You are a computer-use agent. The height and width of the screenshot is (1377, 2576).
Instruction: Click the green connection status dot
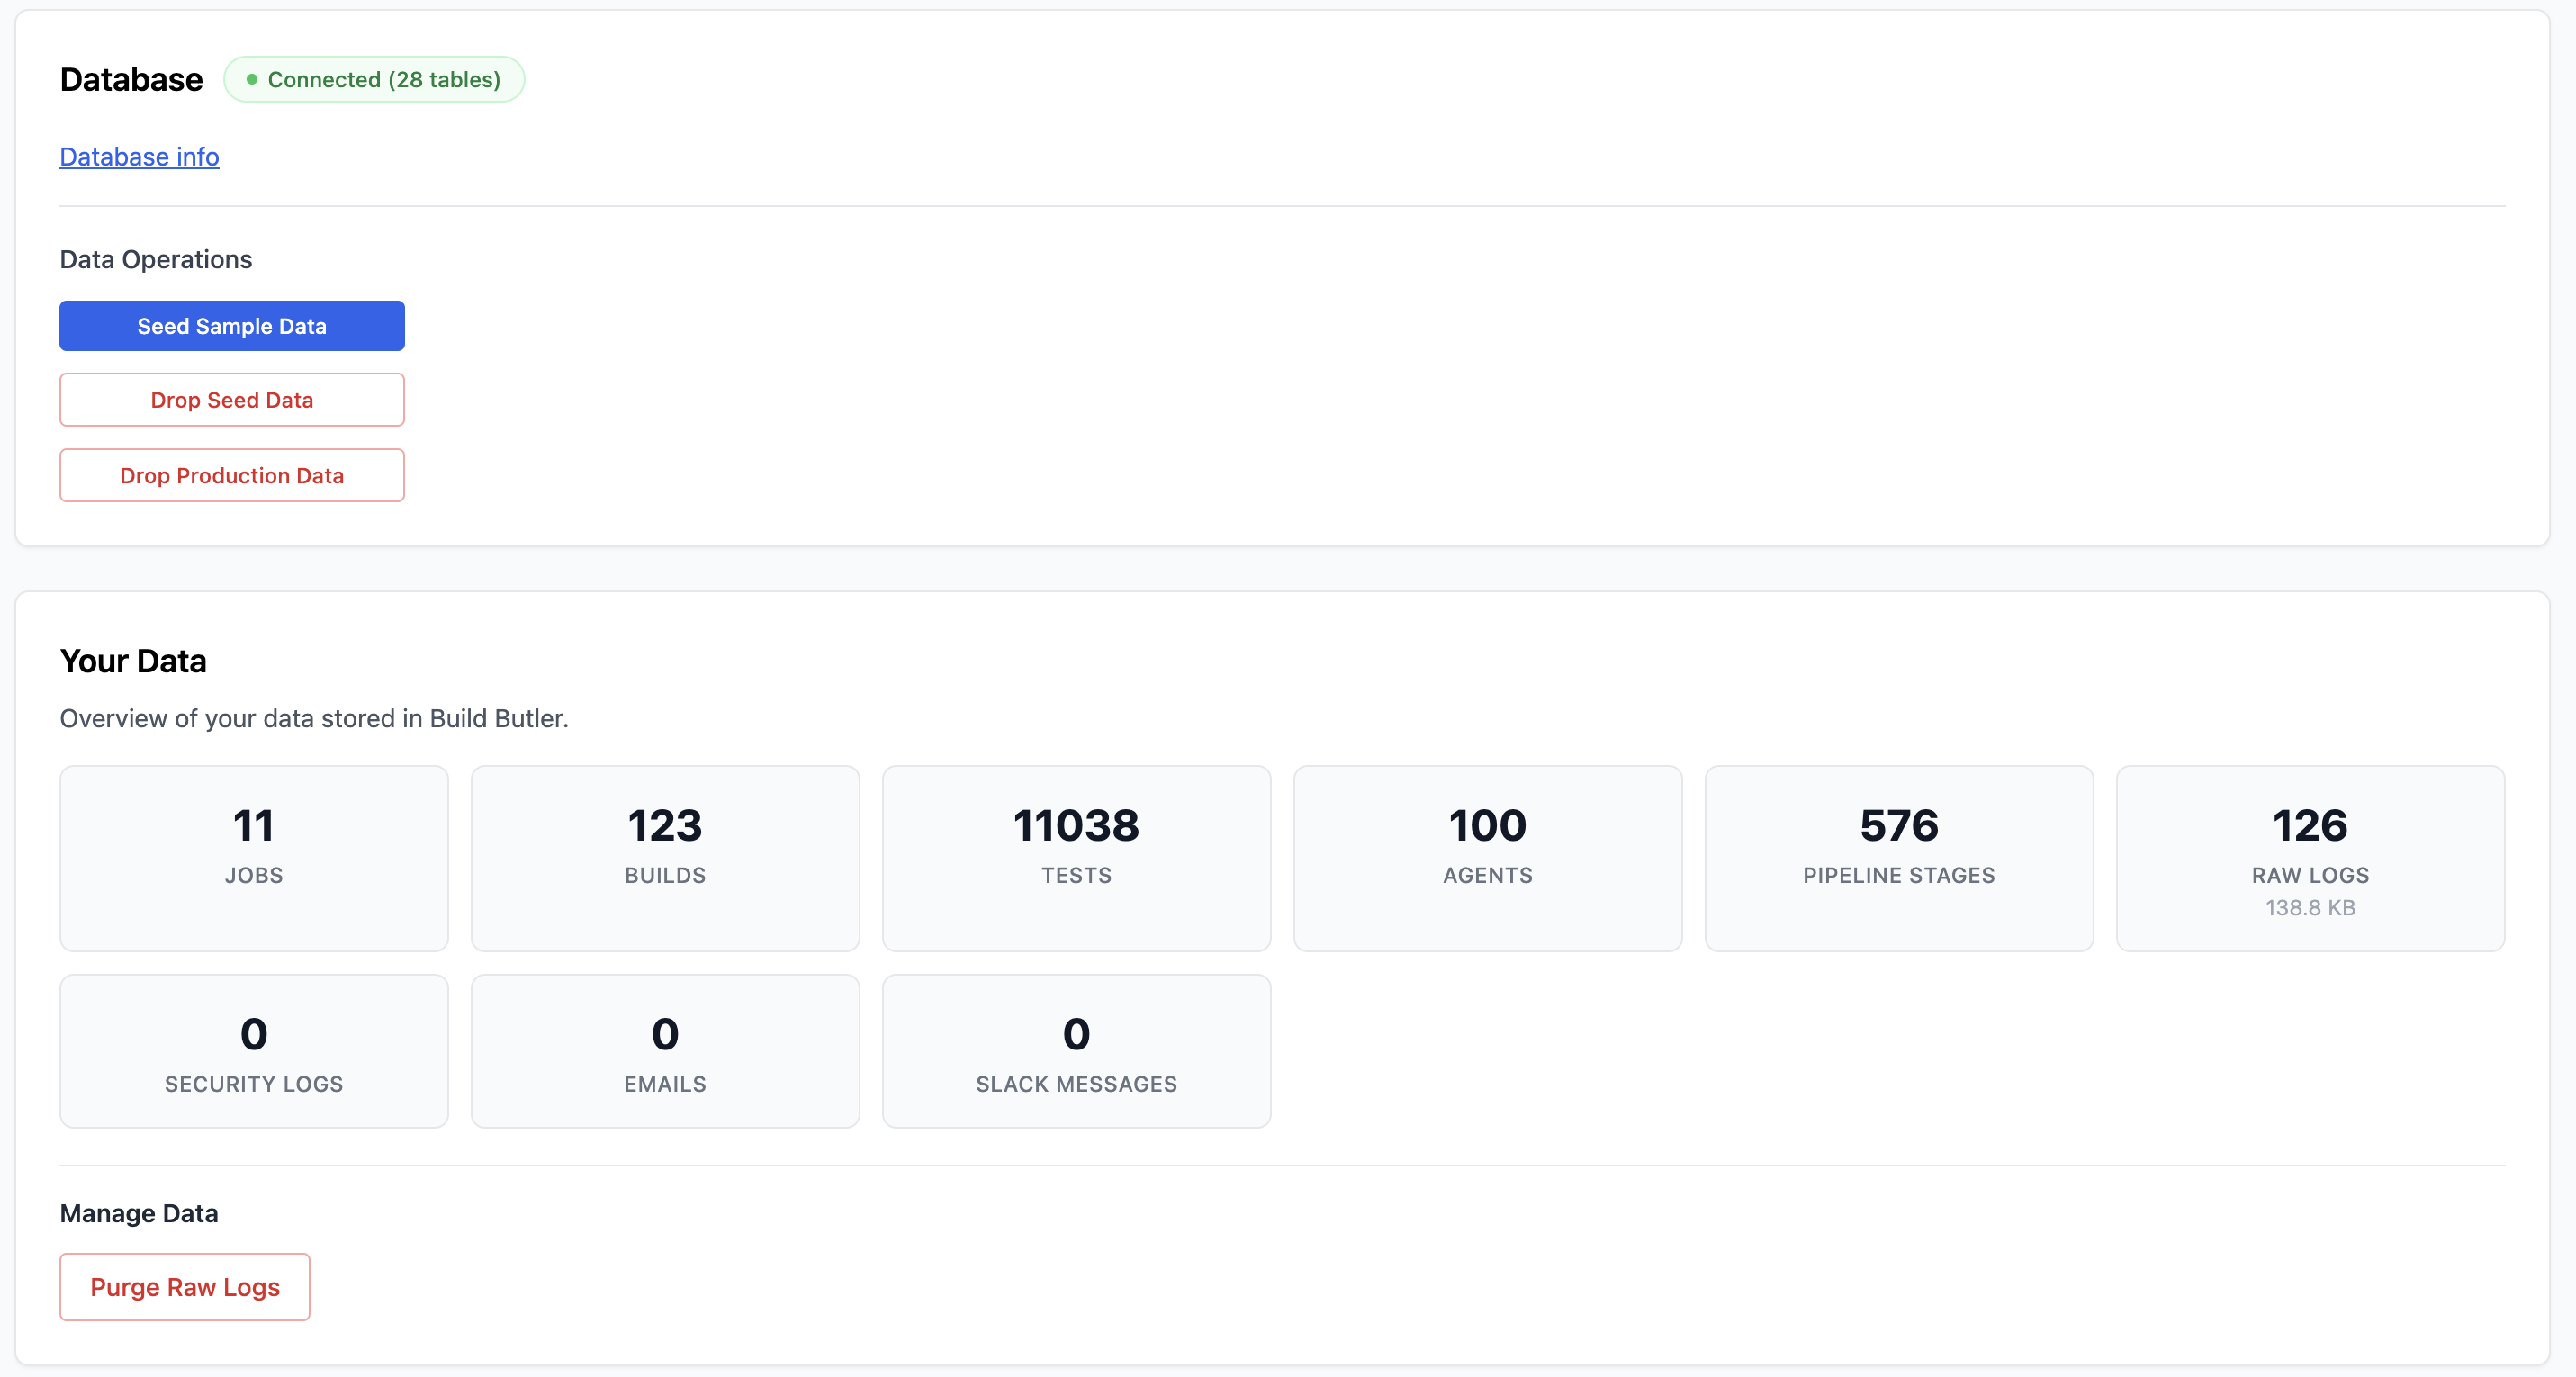(251, 80)
